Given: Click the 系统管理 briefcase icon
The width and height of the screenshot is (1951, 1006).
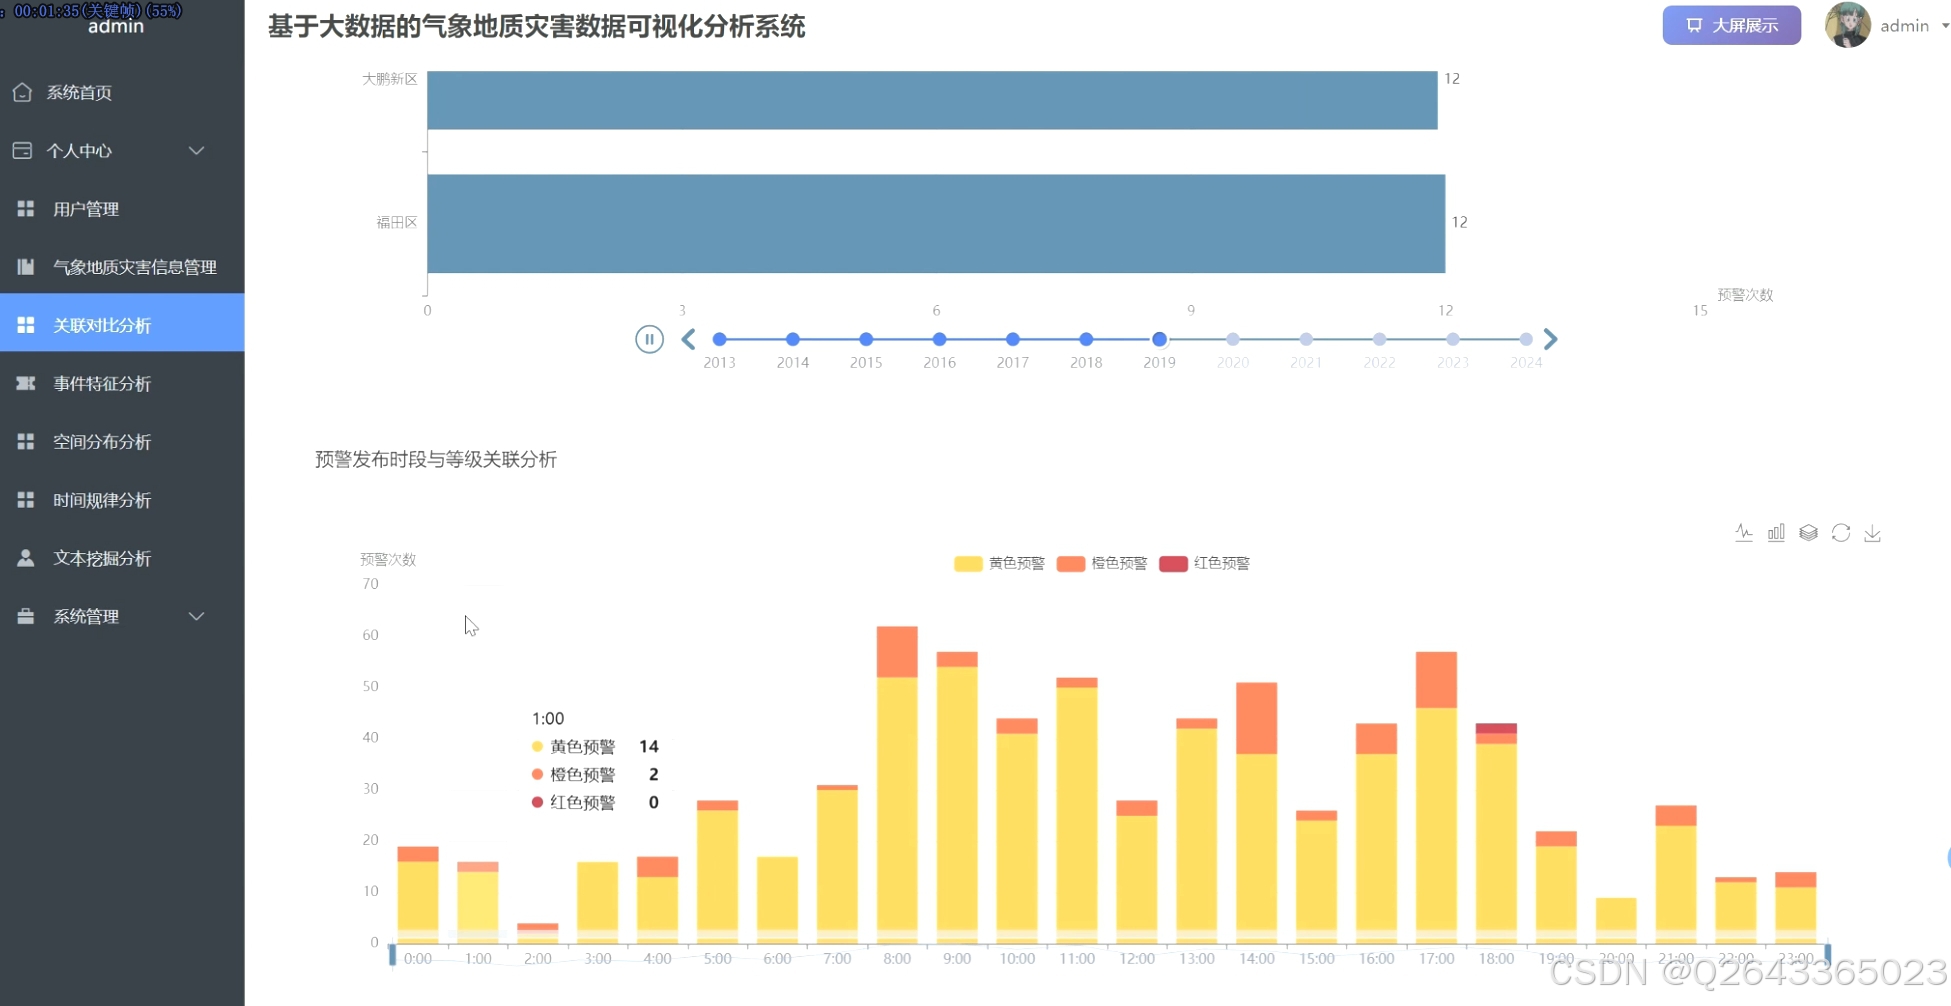Looking at the screenshot, I should (26, 616).
